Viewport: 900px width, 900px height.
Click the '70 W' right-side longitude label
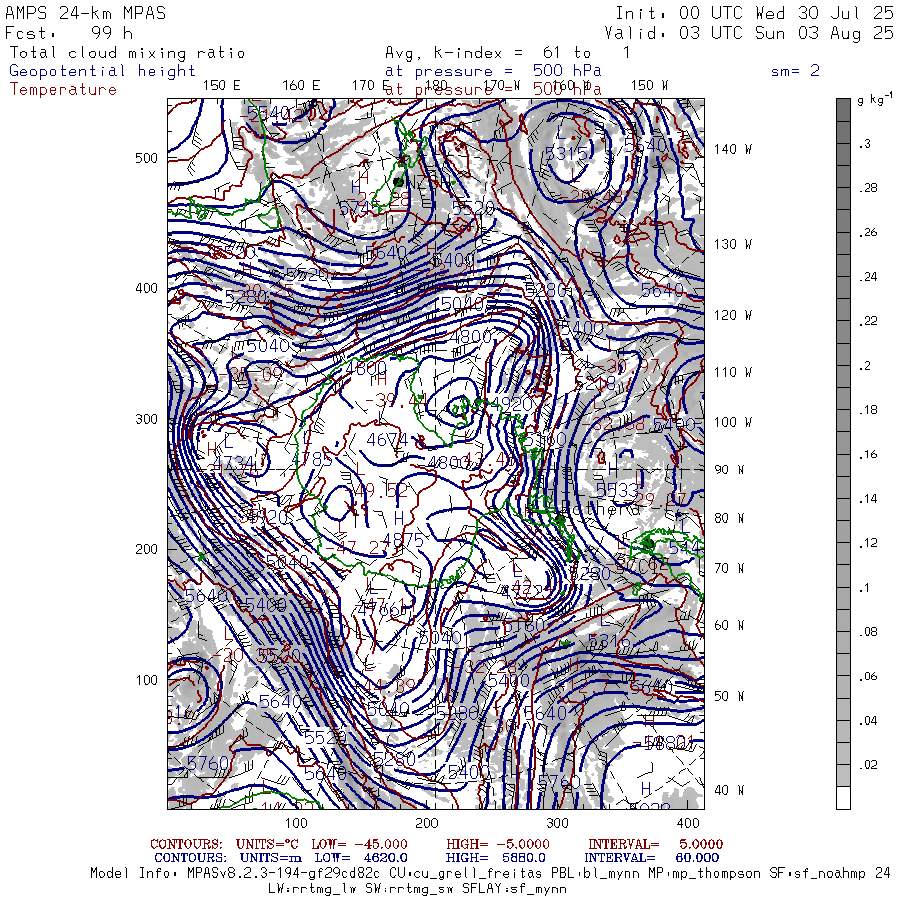[x=729, y=568]
